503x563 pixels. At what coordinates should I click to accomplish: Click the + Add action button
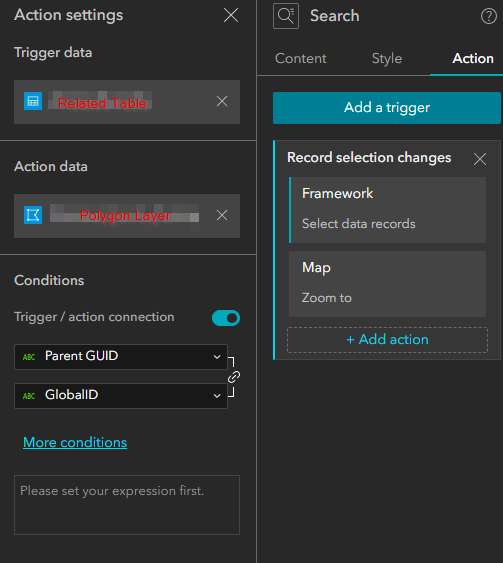point(387,340)
